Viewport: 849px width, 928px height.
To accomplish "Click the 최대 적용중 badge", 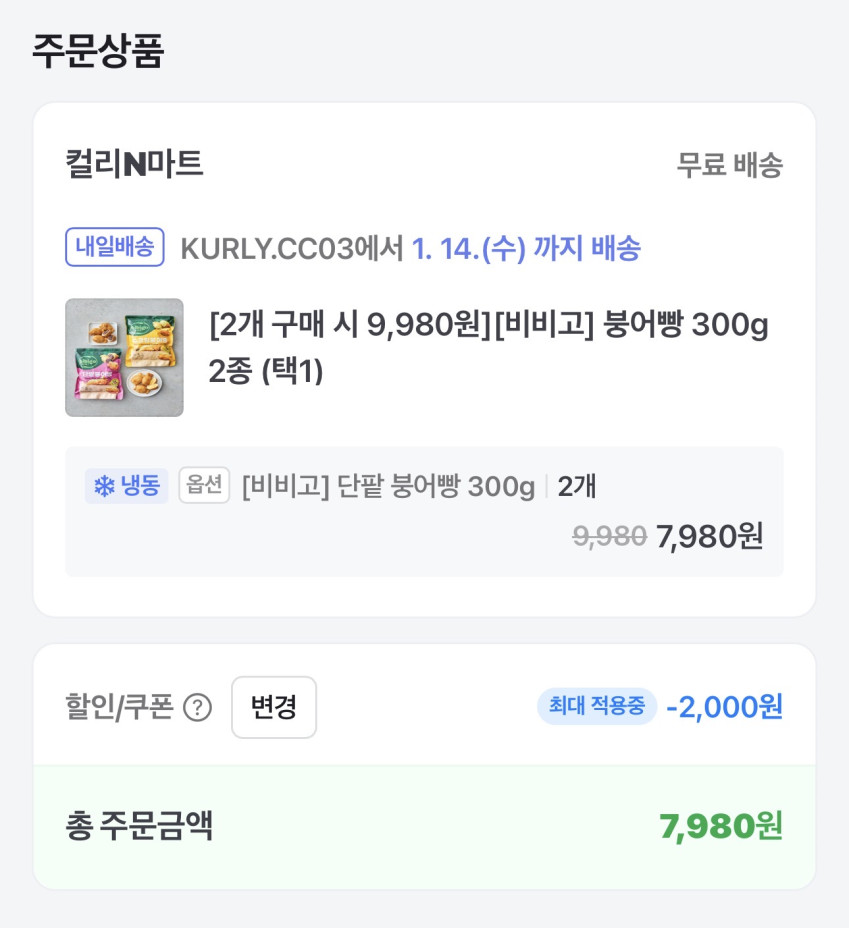I will (597, 707).
